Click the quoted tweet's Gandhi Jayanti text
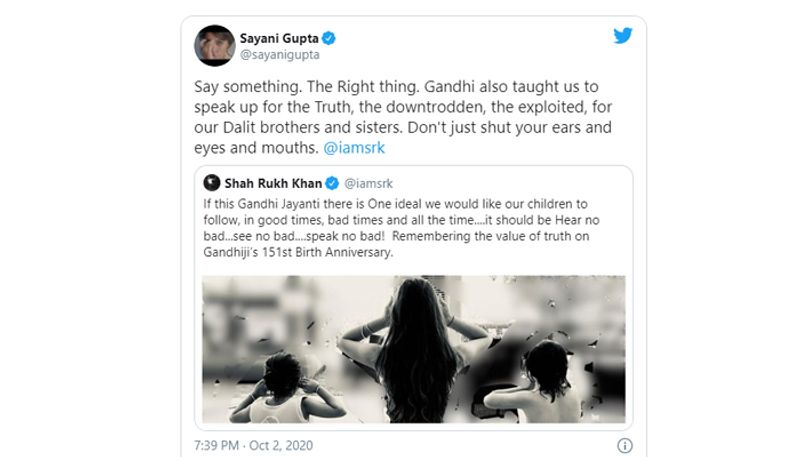The image size is (800, 457). pyautogui.click(x=401, y=228)
